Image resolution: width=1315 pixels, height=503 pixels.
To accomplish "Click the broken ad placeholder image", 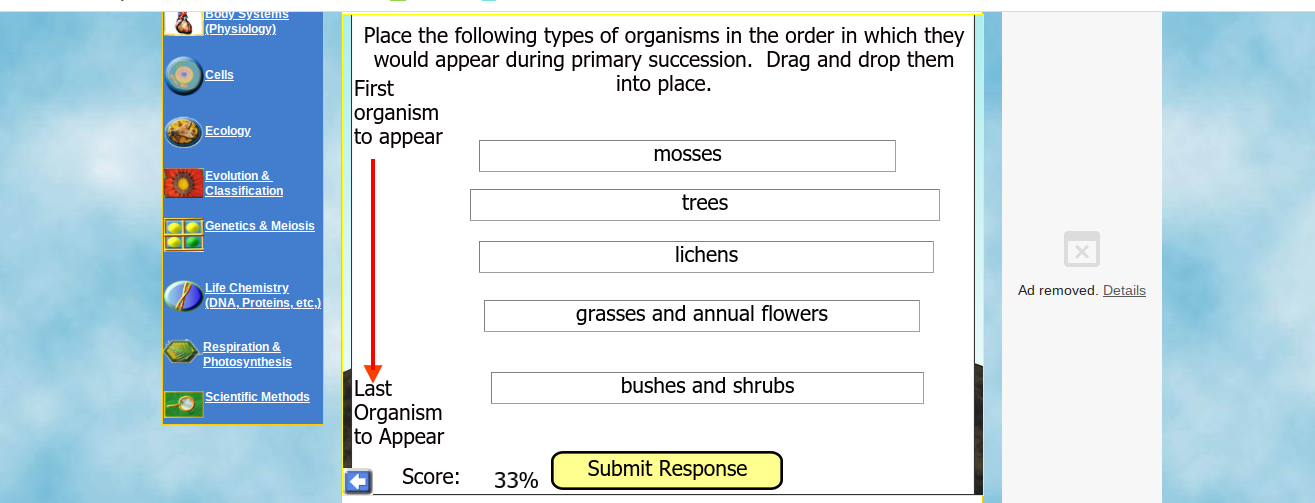I will 1082,250.
